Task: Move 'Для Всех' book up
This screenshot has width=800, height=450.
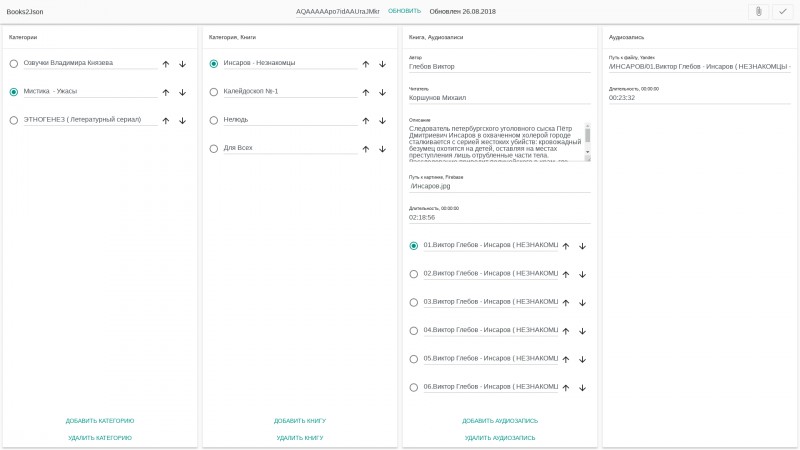Action: 366,149
